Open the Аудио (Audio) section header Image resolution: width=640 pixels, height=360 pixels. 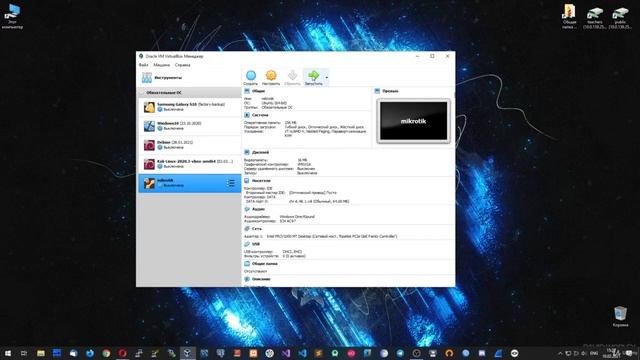point(258,209)
